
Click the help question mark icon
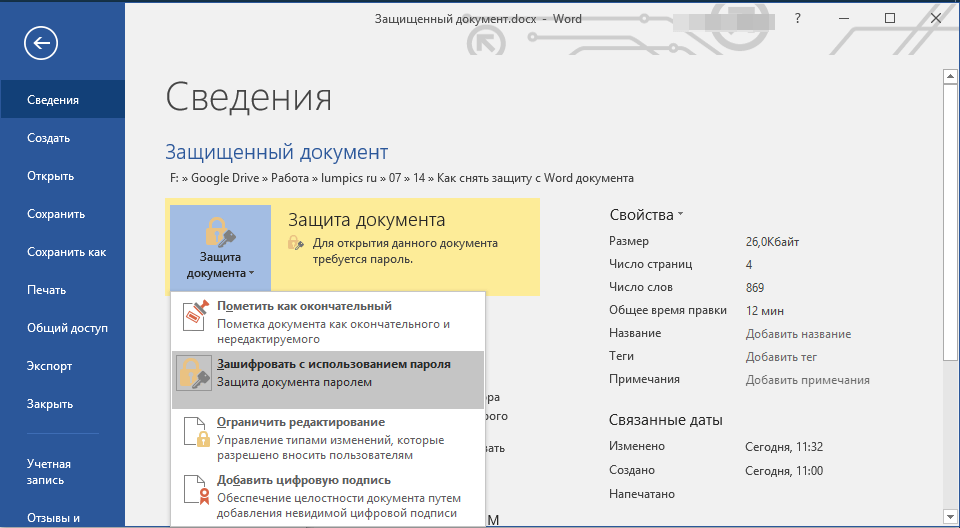[797, 18]
